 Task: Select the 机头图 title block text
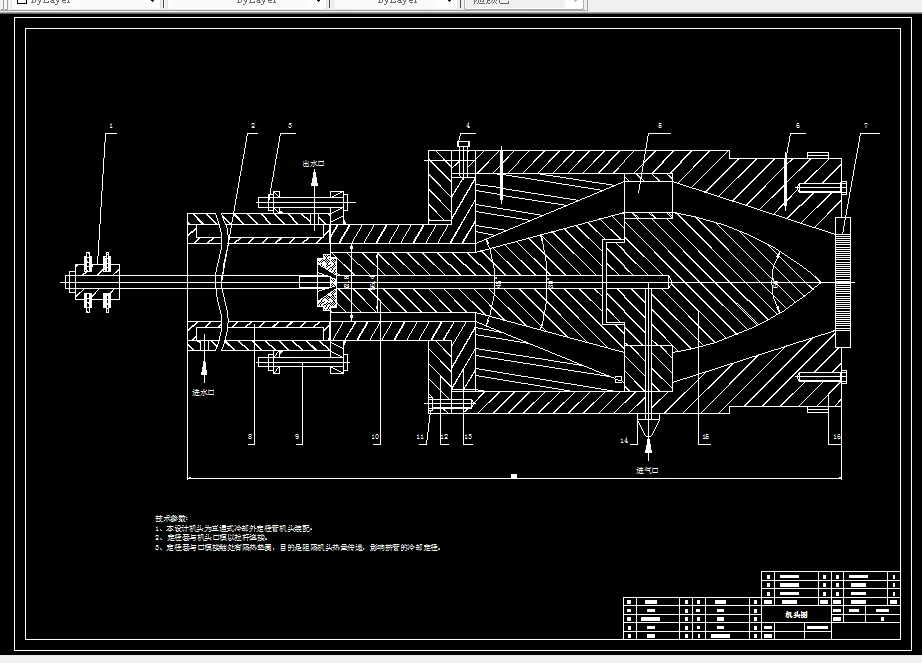click(x=796, y=615)
